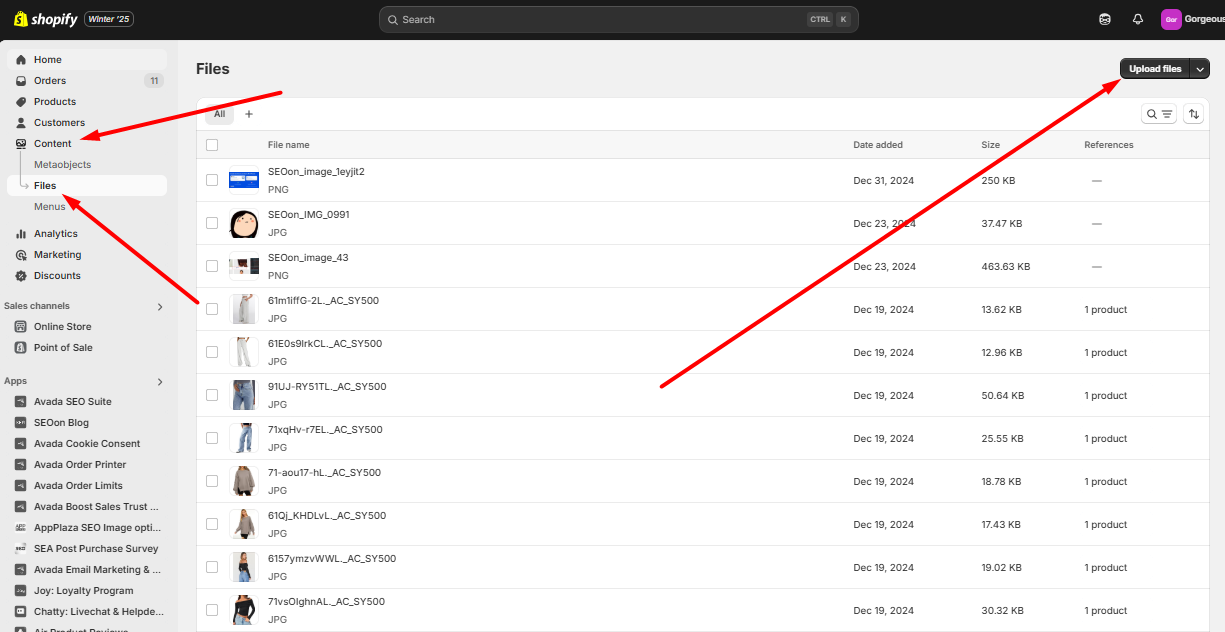Click the Marketing target icon
This screenshot has height=632, width=1225.
tap(21, 255)
